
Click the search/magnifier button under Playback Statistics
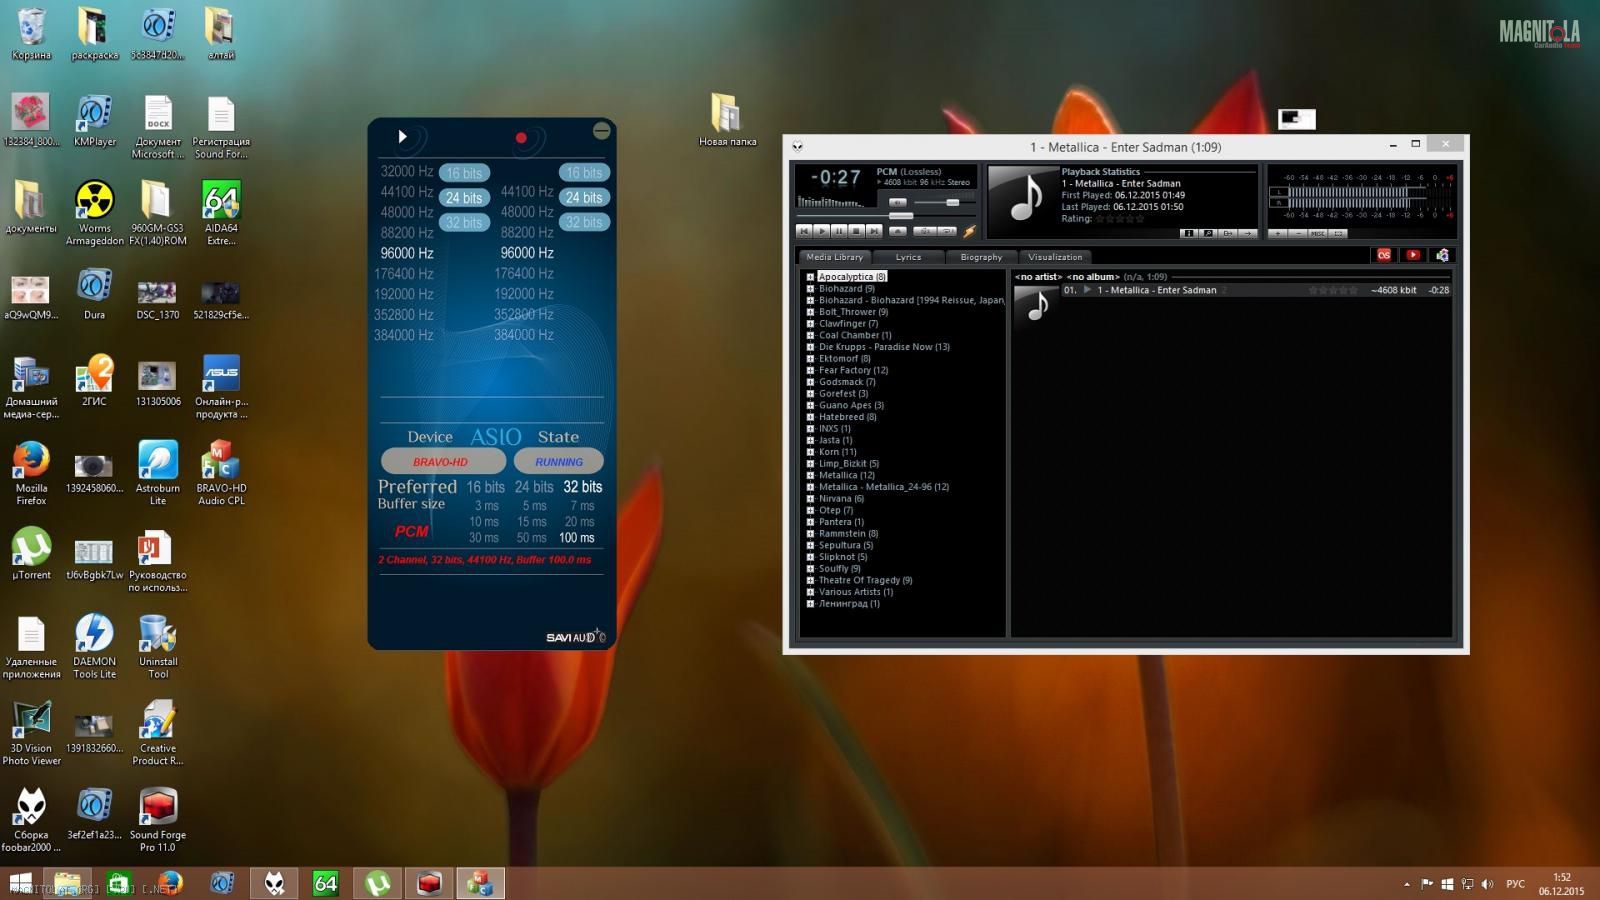(x=1208, y=233)
